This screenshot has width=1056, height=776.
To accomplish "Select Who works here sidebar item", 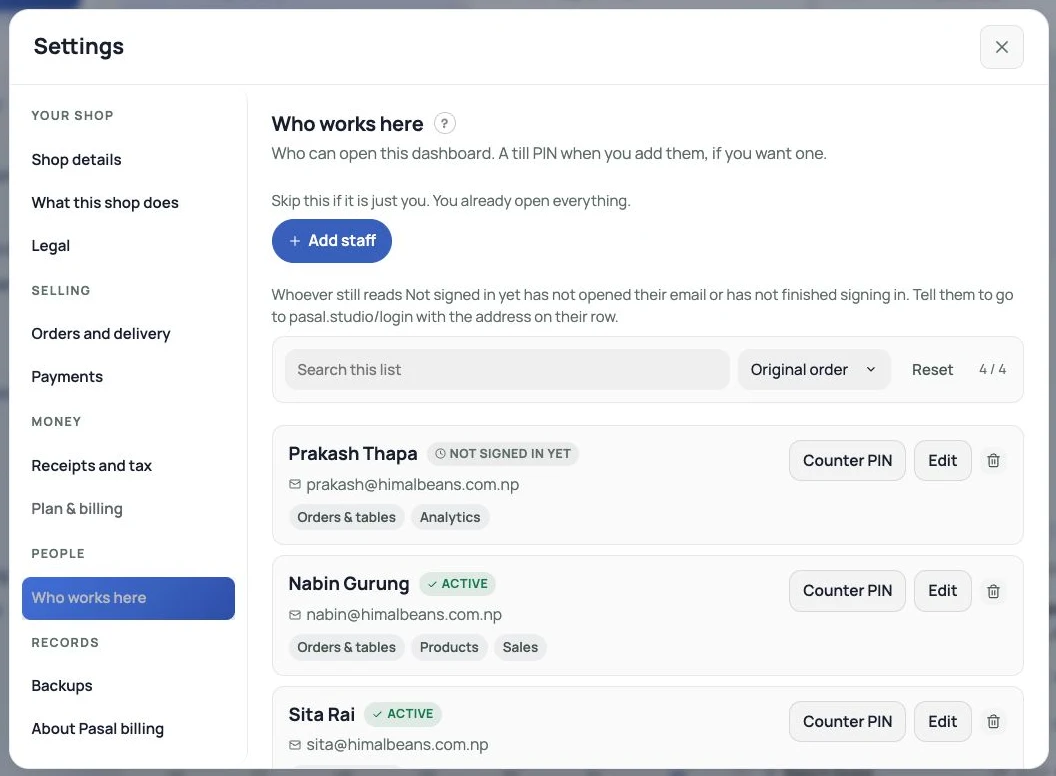I will 128,598.
